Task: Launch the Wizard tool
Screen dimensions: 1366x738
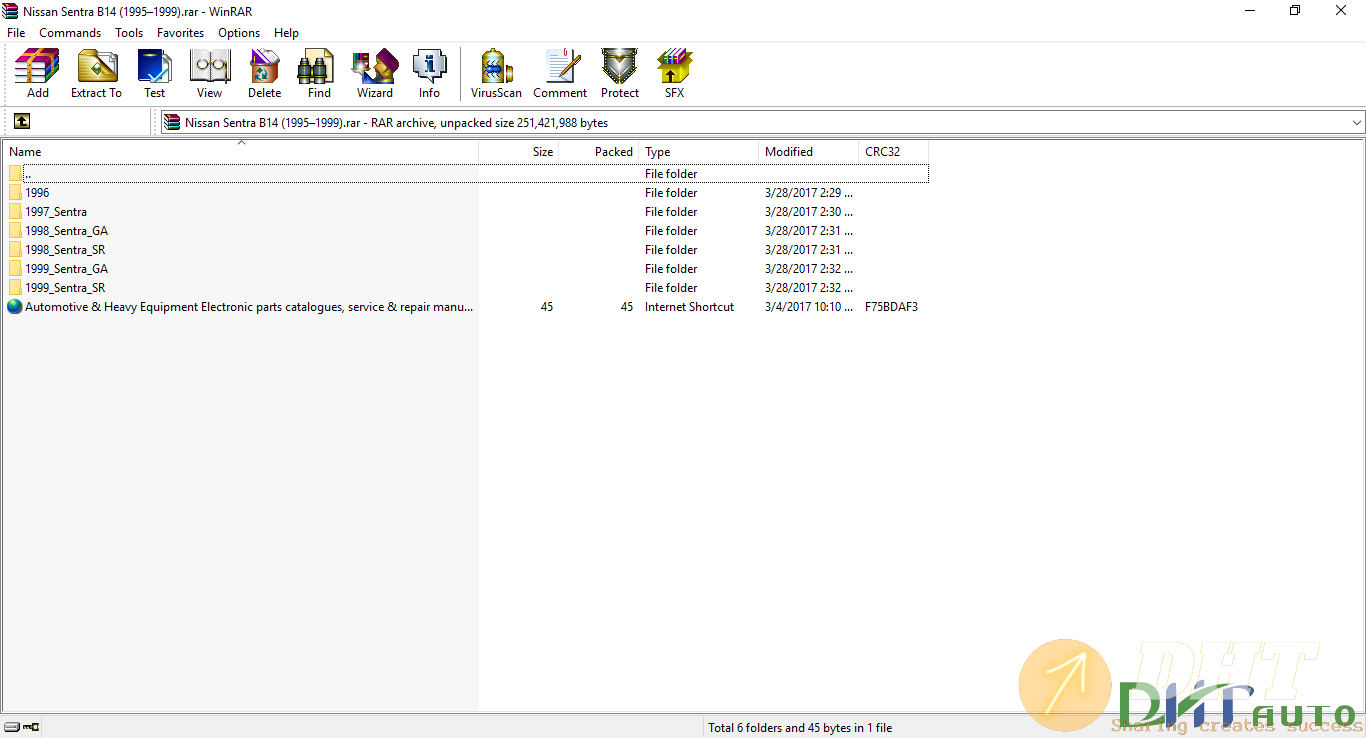Action: point(375,74)
